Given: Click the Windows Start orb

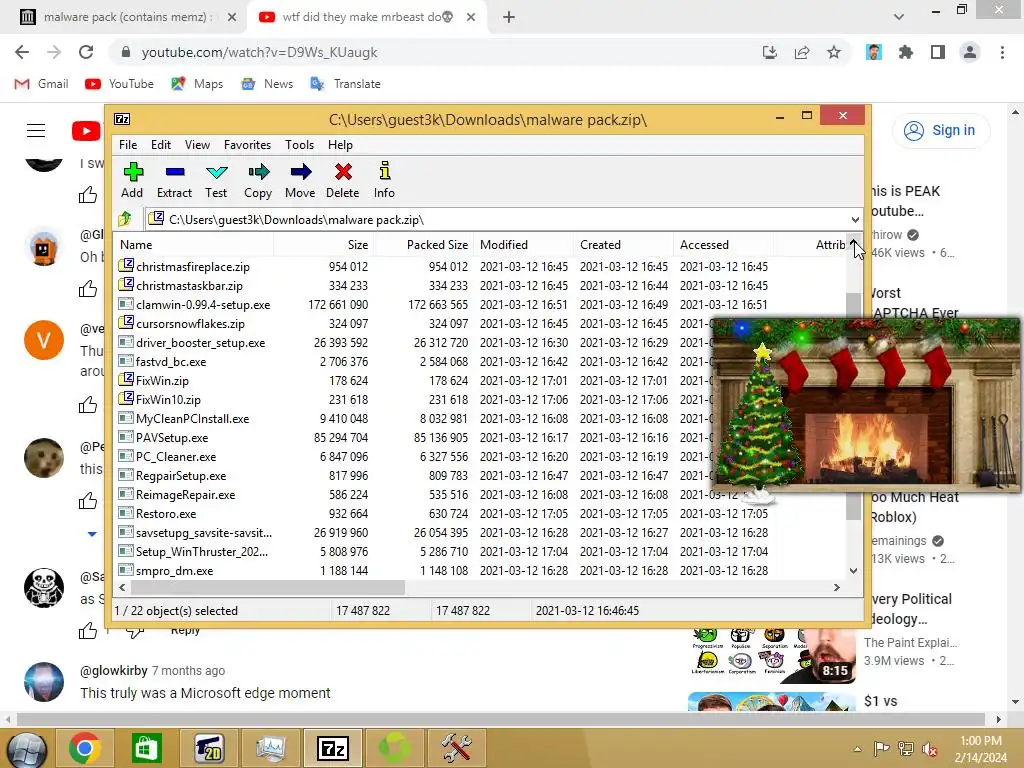Looking at the screenshot, I should (x=26, y=748).
